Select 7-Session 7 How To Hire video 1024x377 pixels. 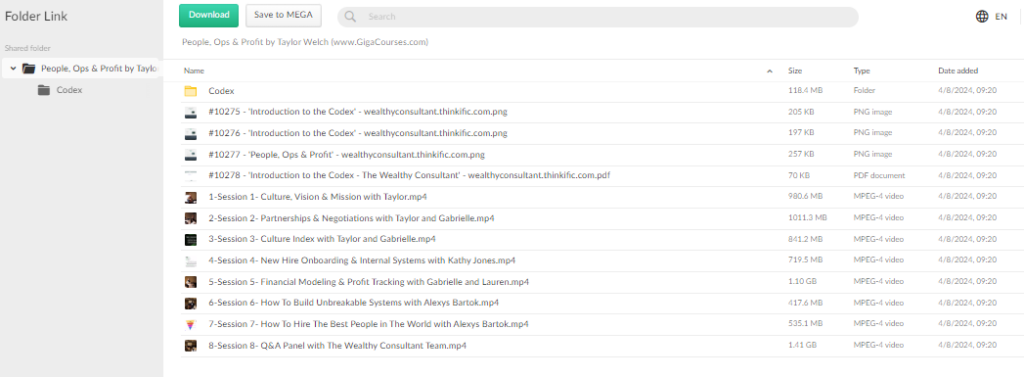368,324
